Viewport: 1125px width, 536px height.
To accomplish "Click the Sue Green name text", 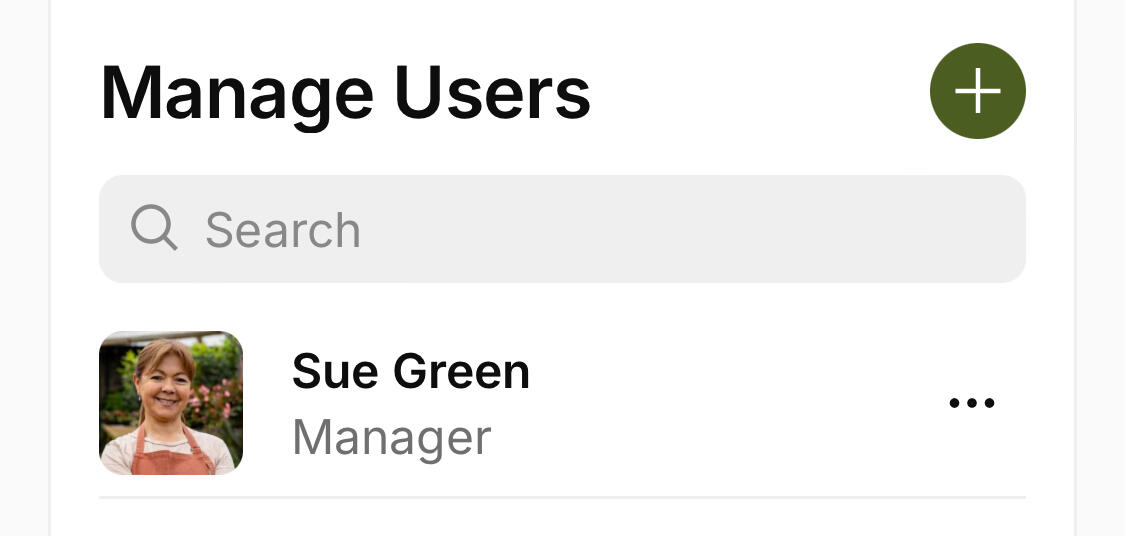I will (x=410, y=371).
